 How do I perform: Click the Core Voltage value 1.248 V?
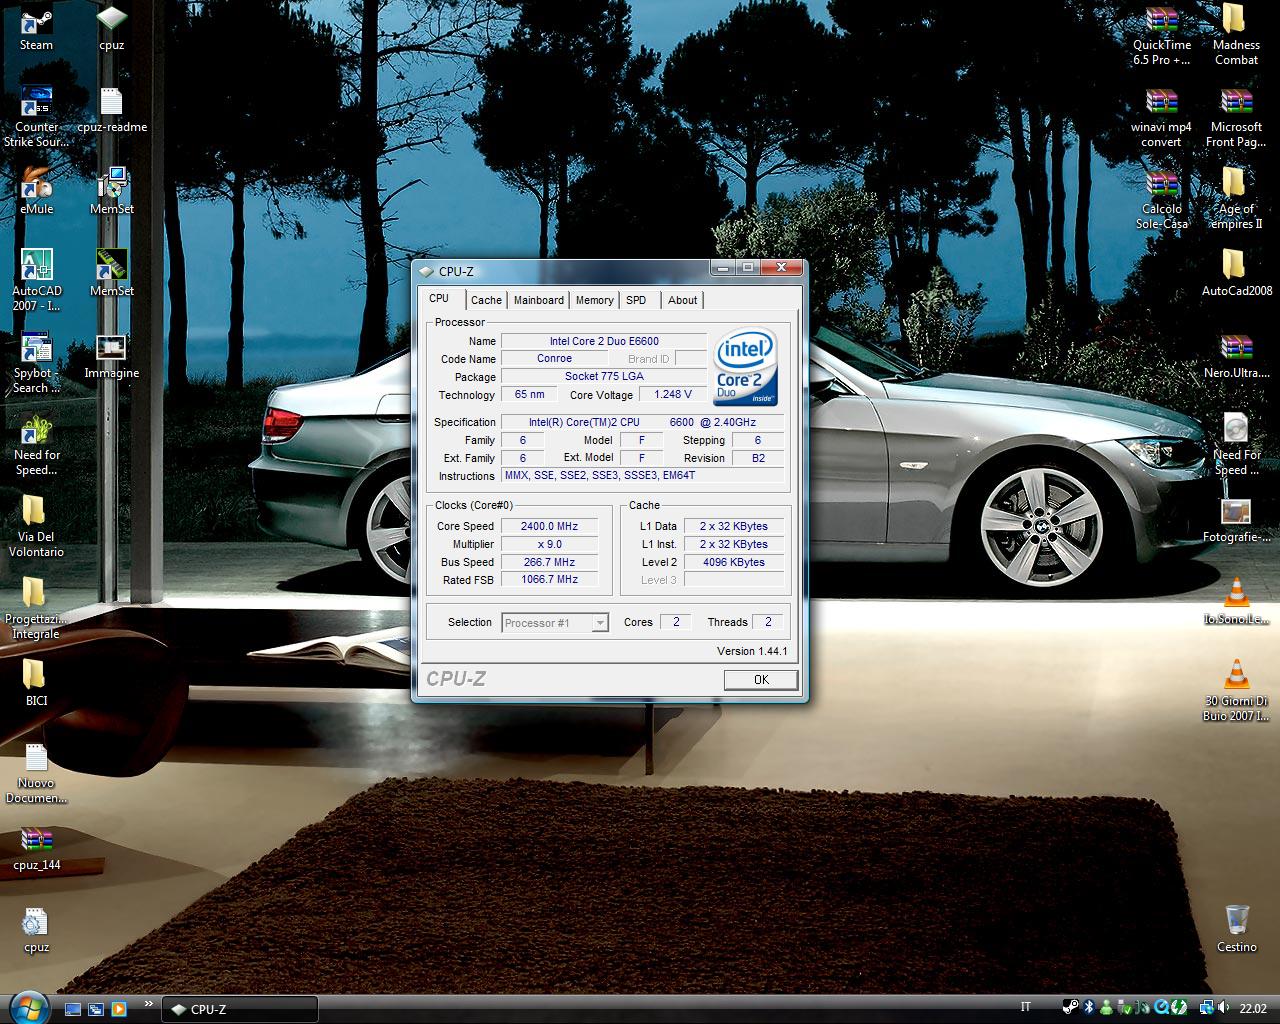673,394
